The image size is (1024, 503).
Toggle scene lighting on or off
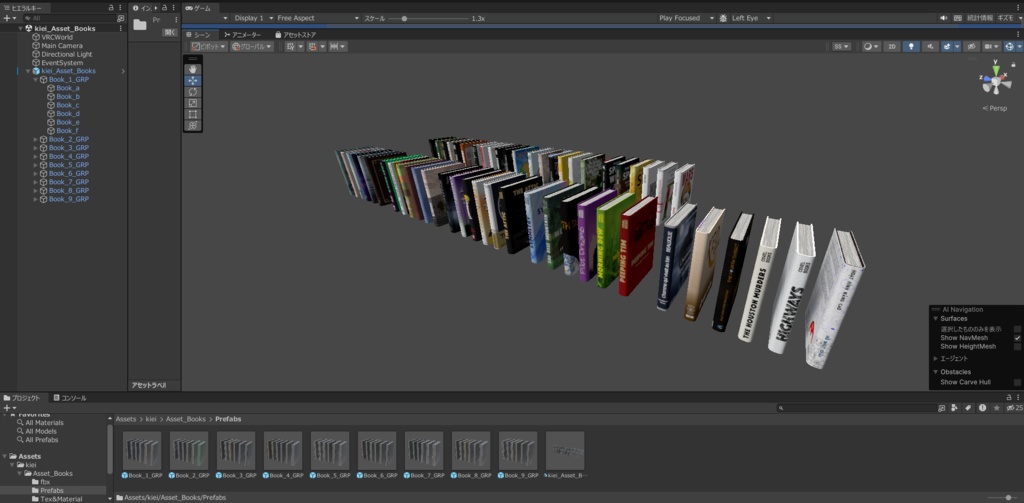click(911, 47)
